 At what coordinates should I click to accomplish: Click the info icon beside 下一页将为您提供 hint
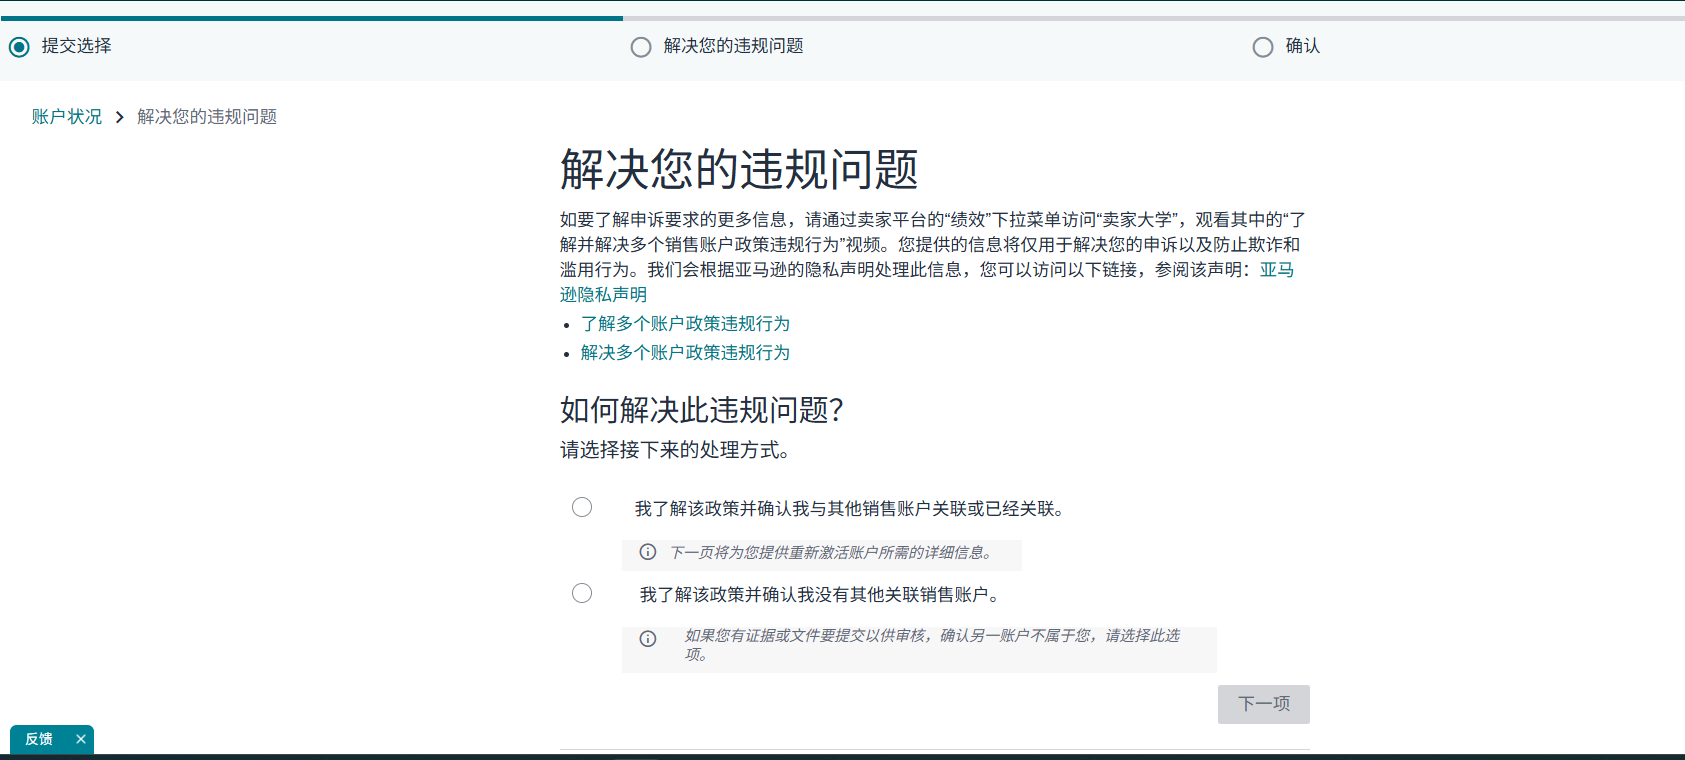(x=648, y=552)
